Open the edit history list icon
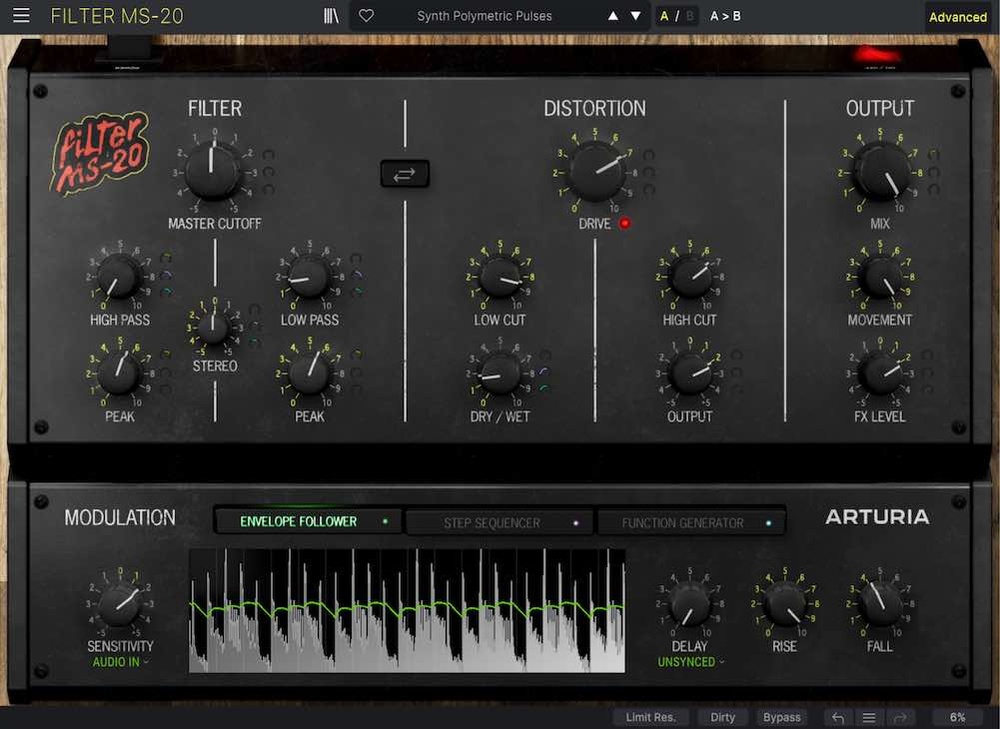Image resolution: width=1000 pixels, height=729 pixels. click(867, 716)
